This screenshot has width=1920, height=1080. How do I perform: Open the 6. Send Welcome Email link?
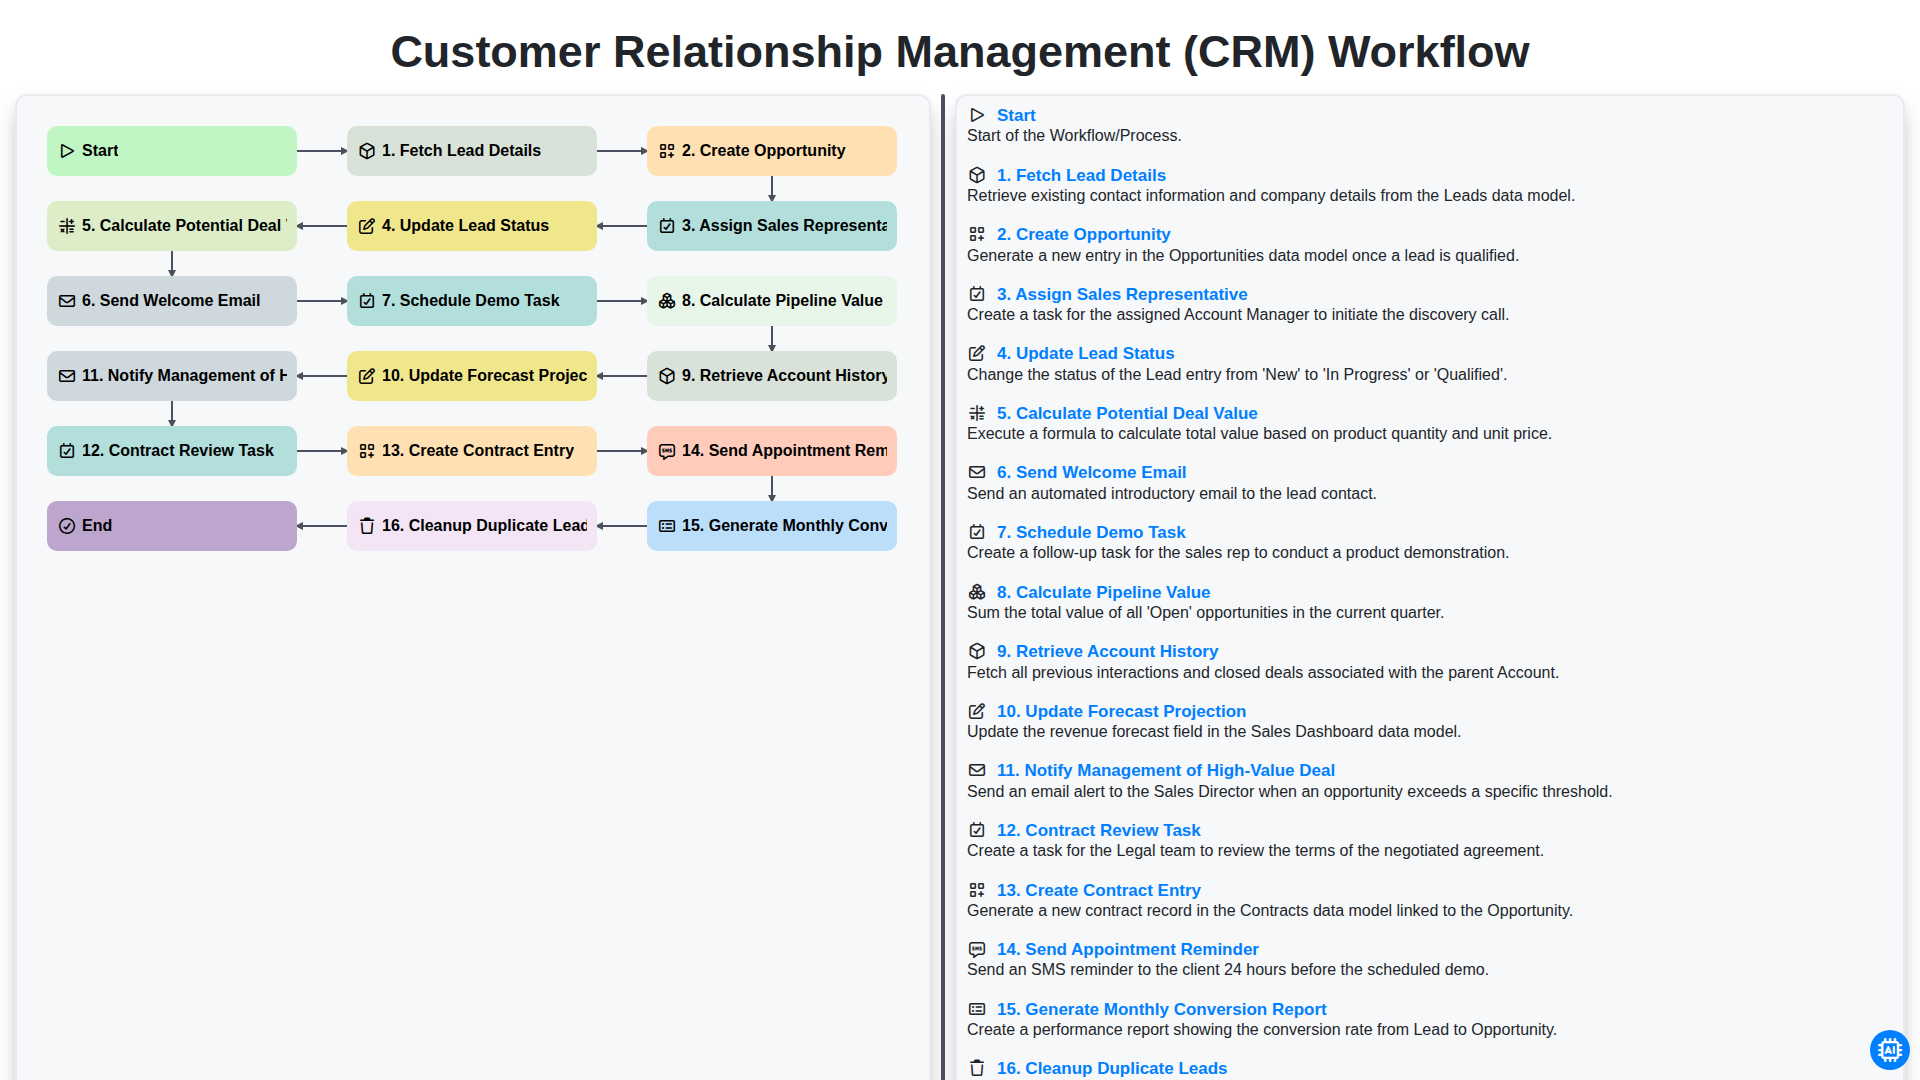tap(1091, 472)
